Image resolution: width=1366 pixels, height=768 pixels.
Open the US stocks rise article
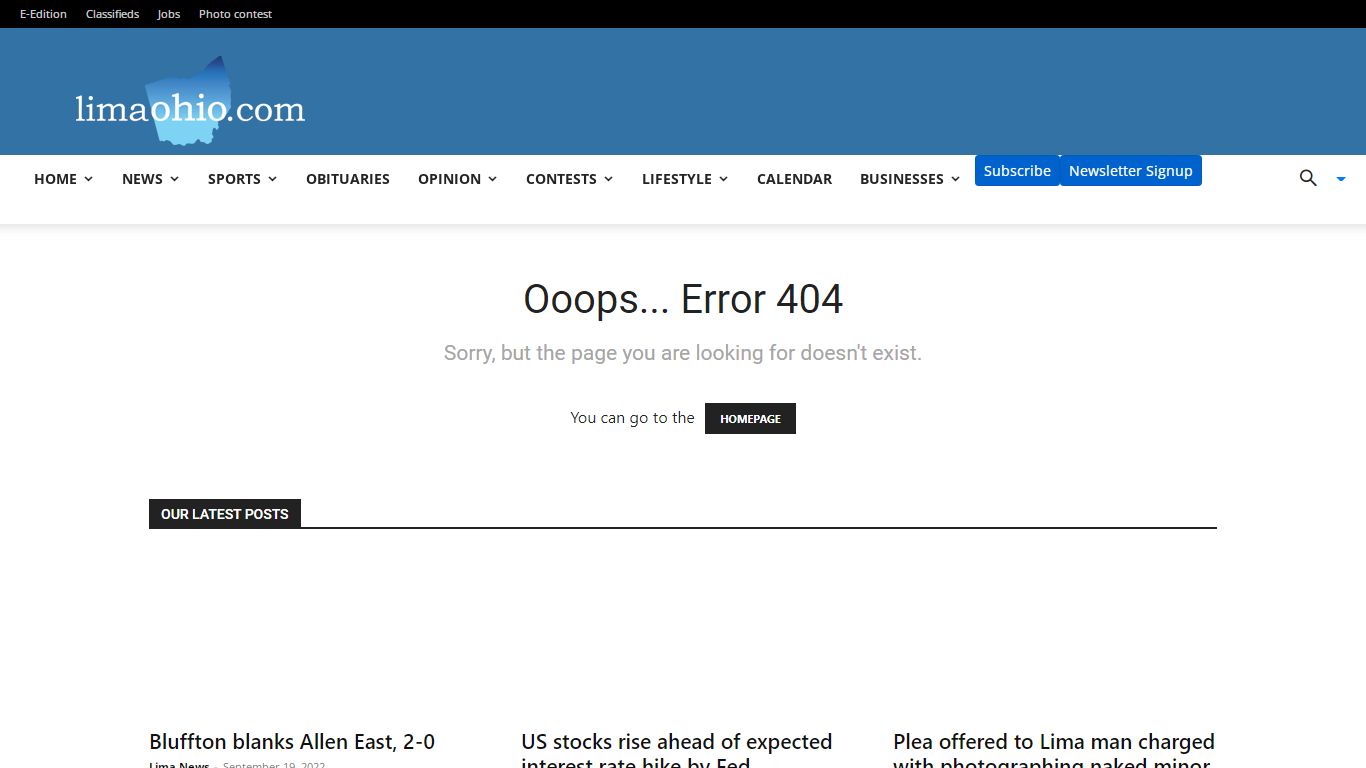pyautogui.click(x=677, y=752)
